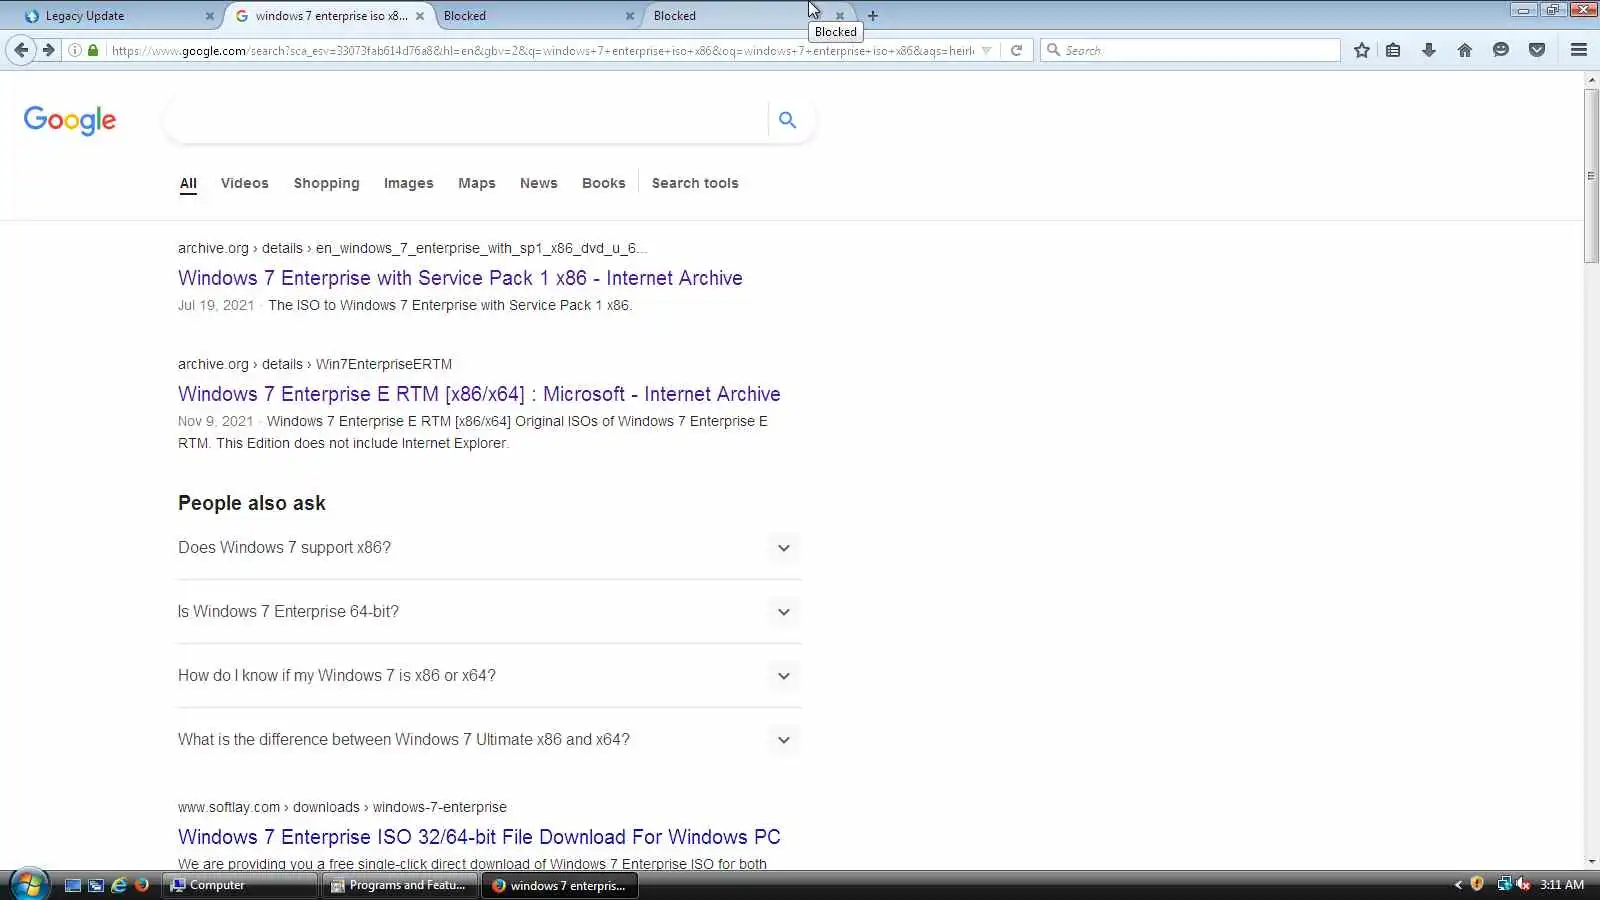Image resolution: width=1600 pixels, height=900 pixels.
Task: Open 'Windows 7 Enterprise ISO 32/64-bit File Download' result
Action: click(x=479, y=837)
